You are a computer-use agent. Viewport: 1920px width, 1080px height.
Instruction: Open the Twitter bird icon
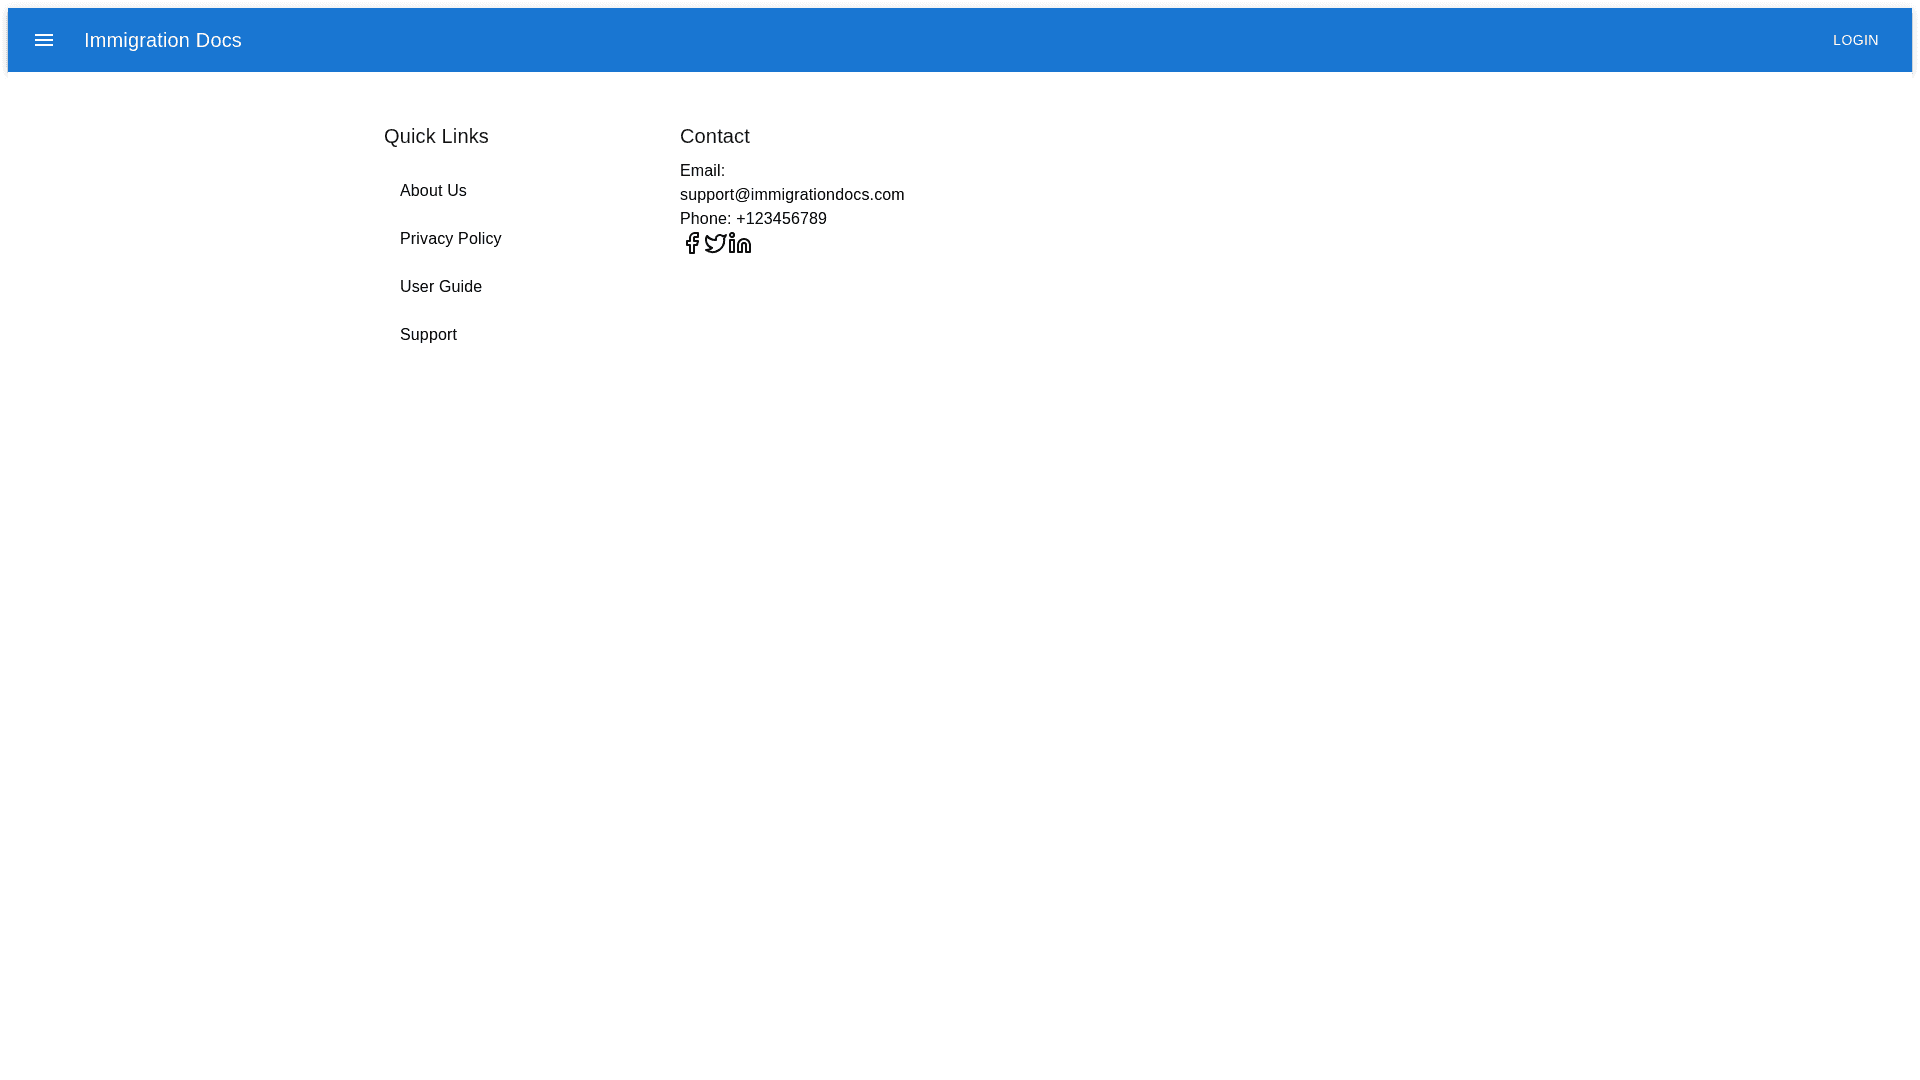pyautogui.click(x=715, y=243)
